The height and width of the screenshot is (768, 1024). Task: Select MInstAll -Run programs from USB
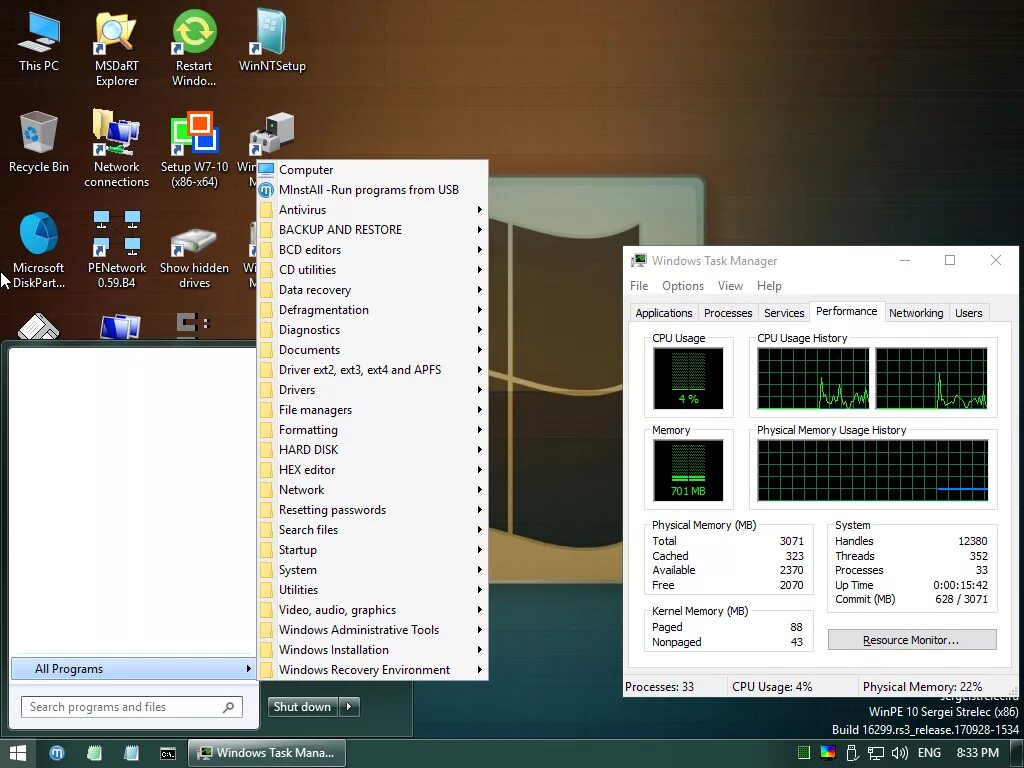click(372, 190)
